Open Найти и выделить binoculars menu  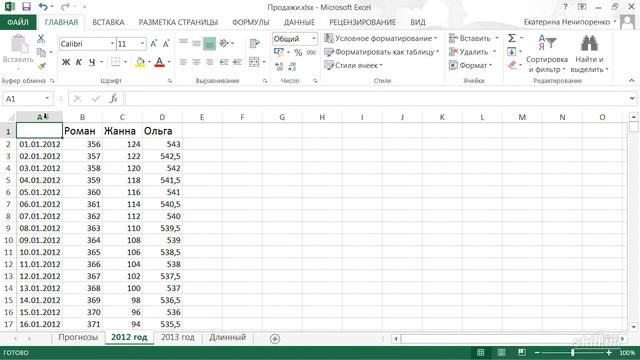[x=589, y=54]
